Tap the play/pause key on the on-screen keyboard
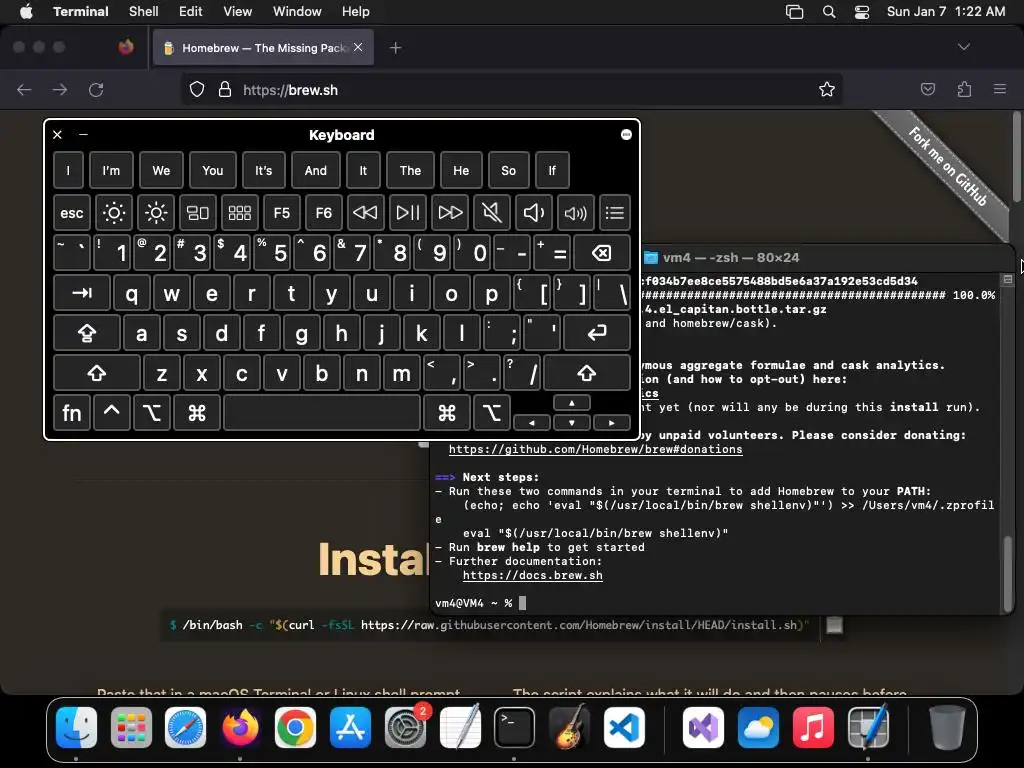Viewport: 1024px width, 768px height. point(408,213)
